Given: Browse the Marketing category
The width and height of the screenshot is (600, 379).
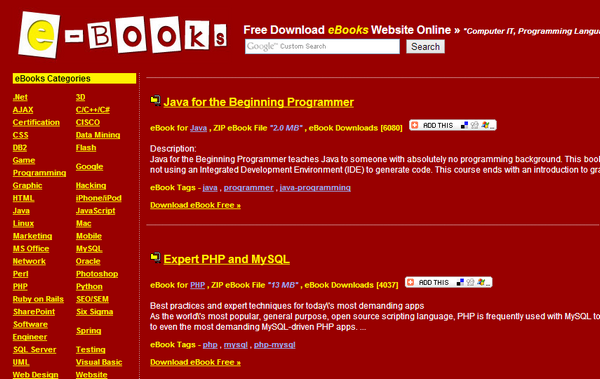Looking at the screenshot, I should coord(32,236).
